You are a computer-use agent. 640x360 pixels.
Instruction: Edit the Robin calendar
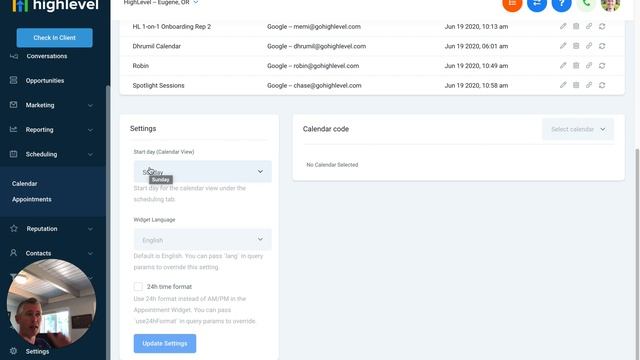point(563,65)
